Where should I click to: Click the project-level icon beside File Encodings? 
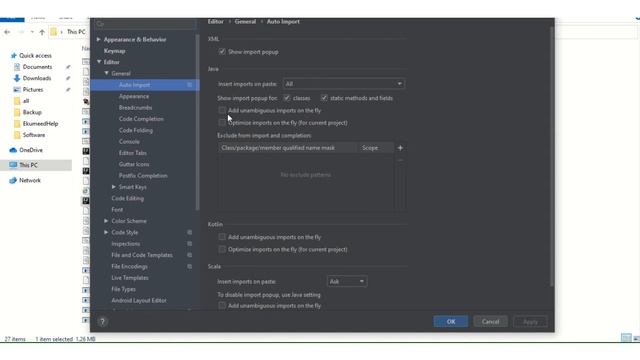190,267
